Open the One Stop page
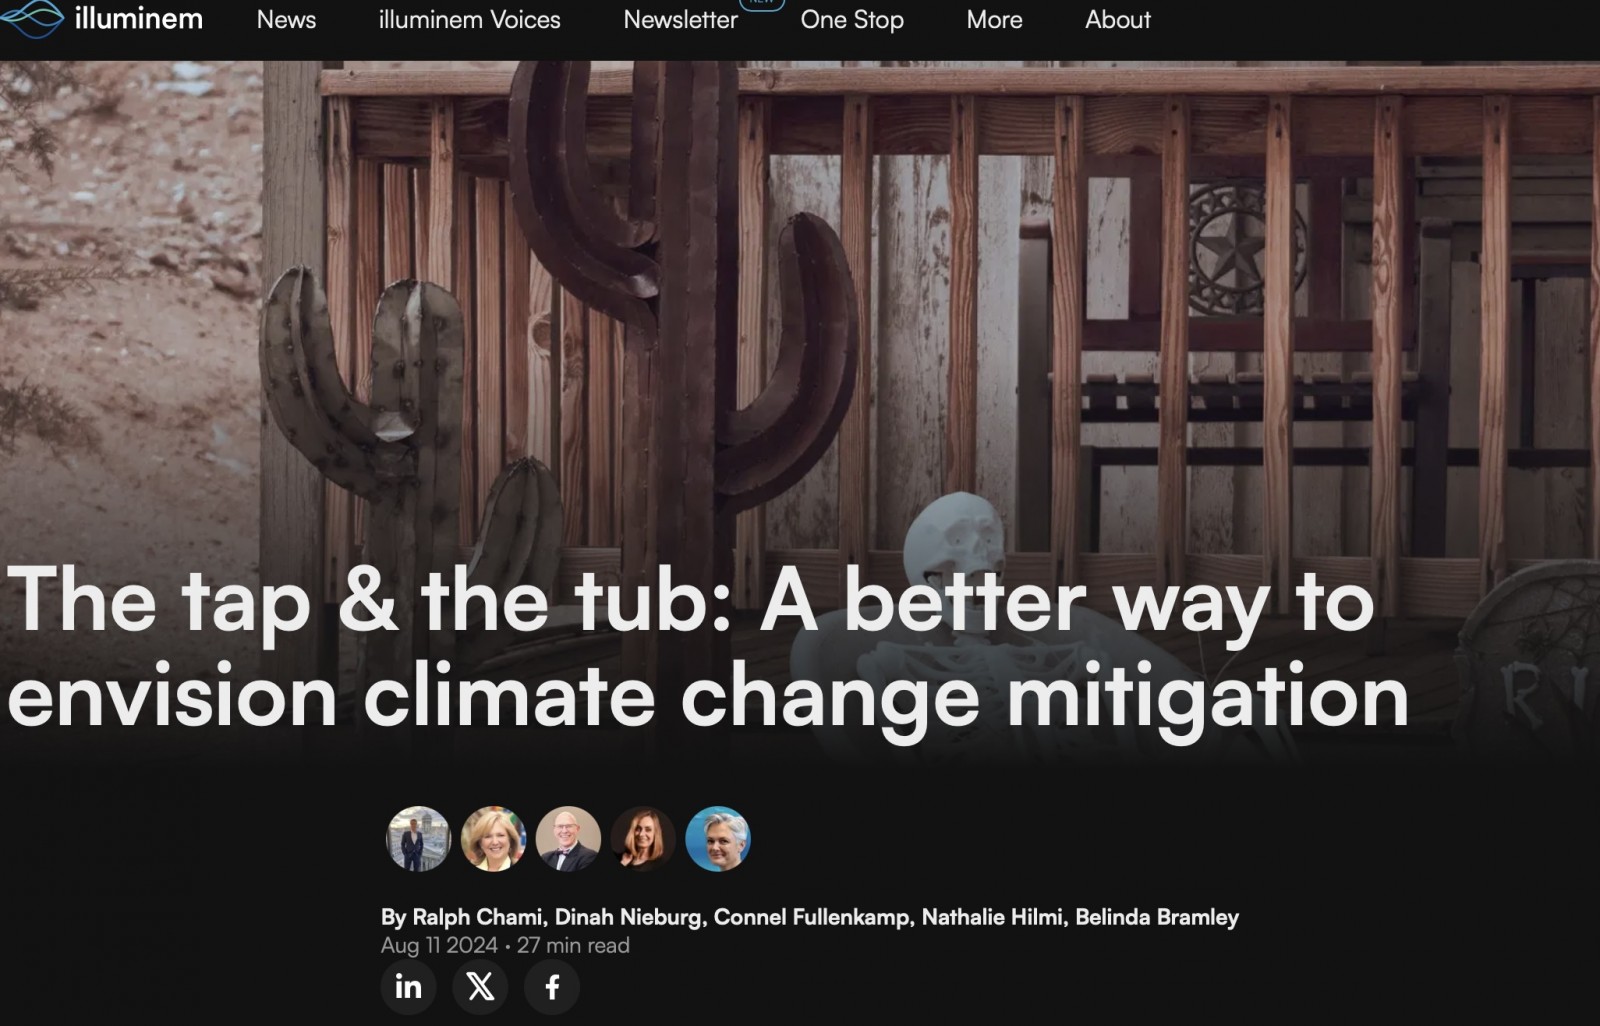Viewport: 1600px width, 1026px height. pos(852,19)
